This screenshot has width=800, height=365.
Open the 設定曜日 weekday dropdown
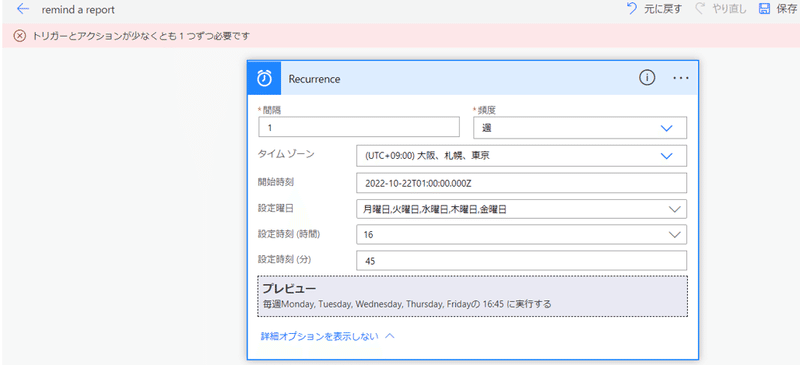[521, 209]
